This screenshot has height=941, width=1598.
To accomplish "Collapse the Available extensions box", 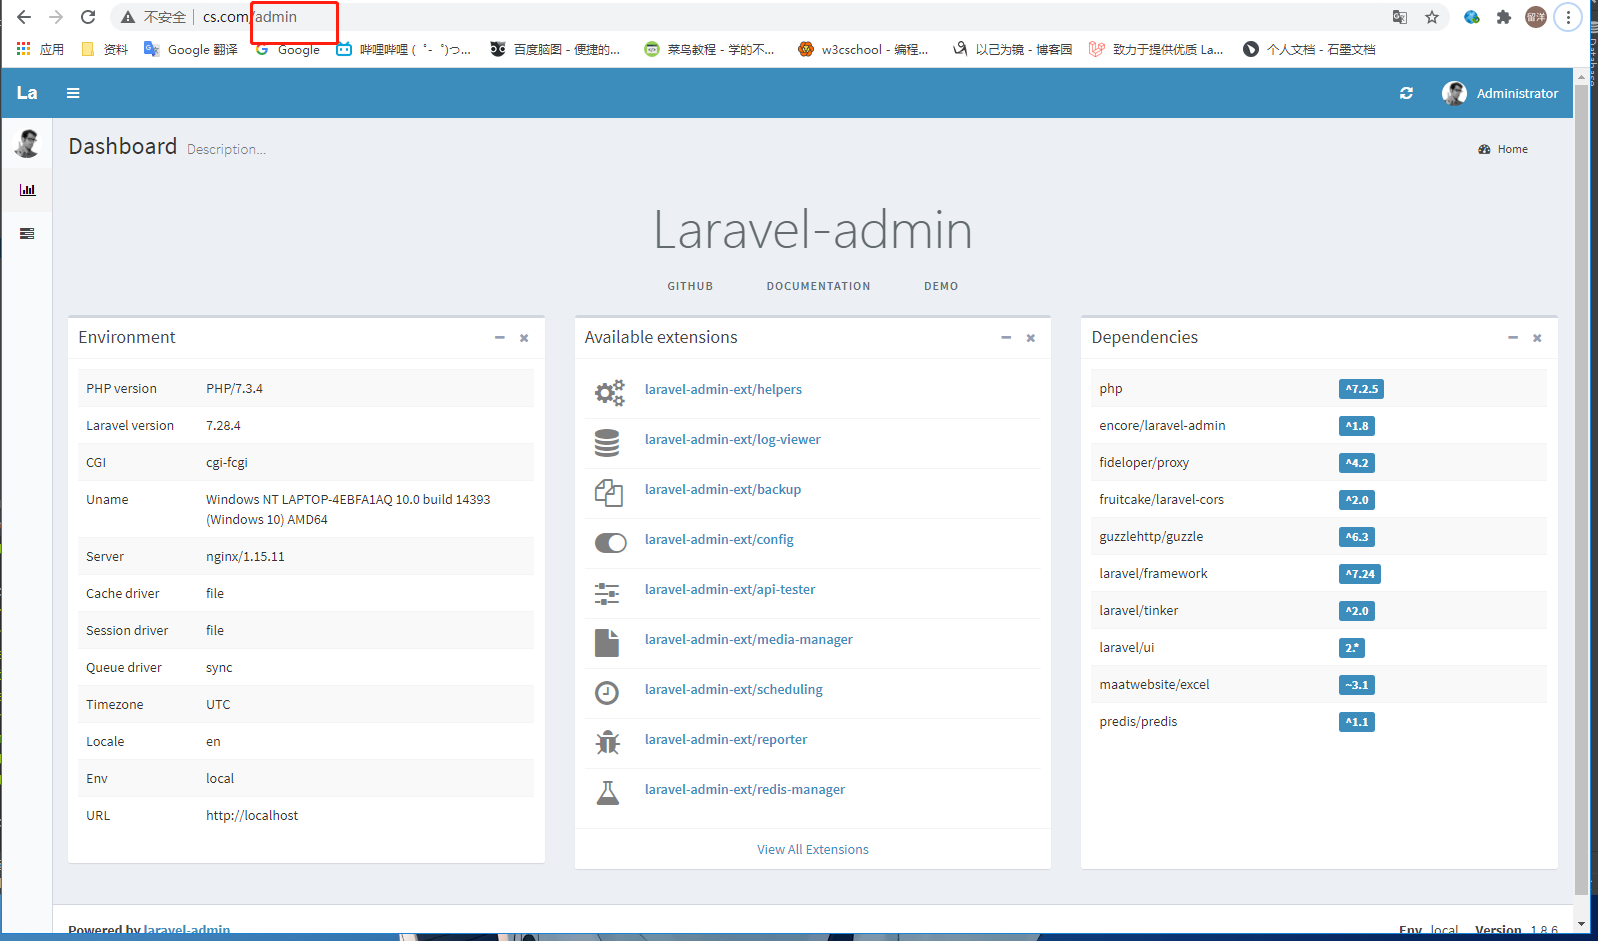I will pos(1006,338).
